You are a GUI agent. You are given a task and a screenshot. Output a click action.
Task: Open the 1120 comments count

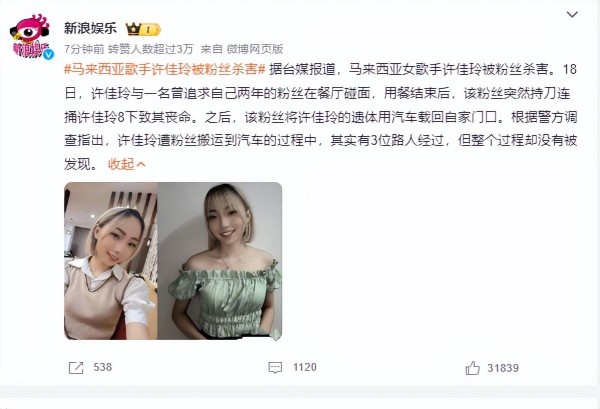tap(305, 367)
